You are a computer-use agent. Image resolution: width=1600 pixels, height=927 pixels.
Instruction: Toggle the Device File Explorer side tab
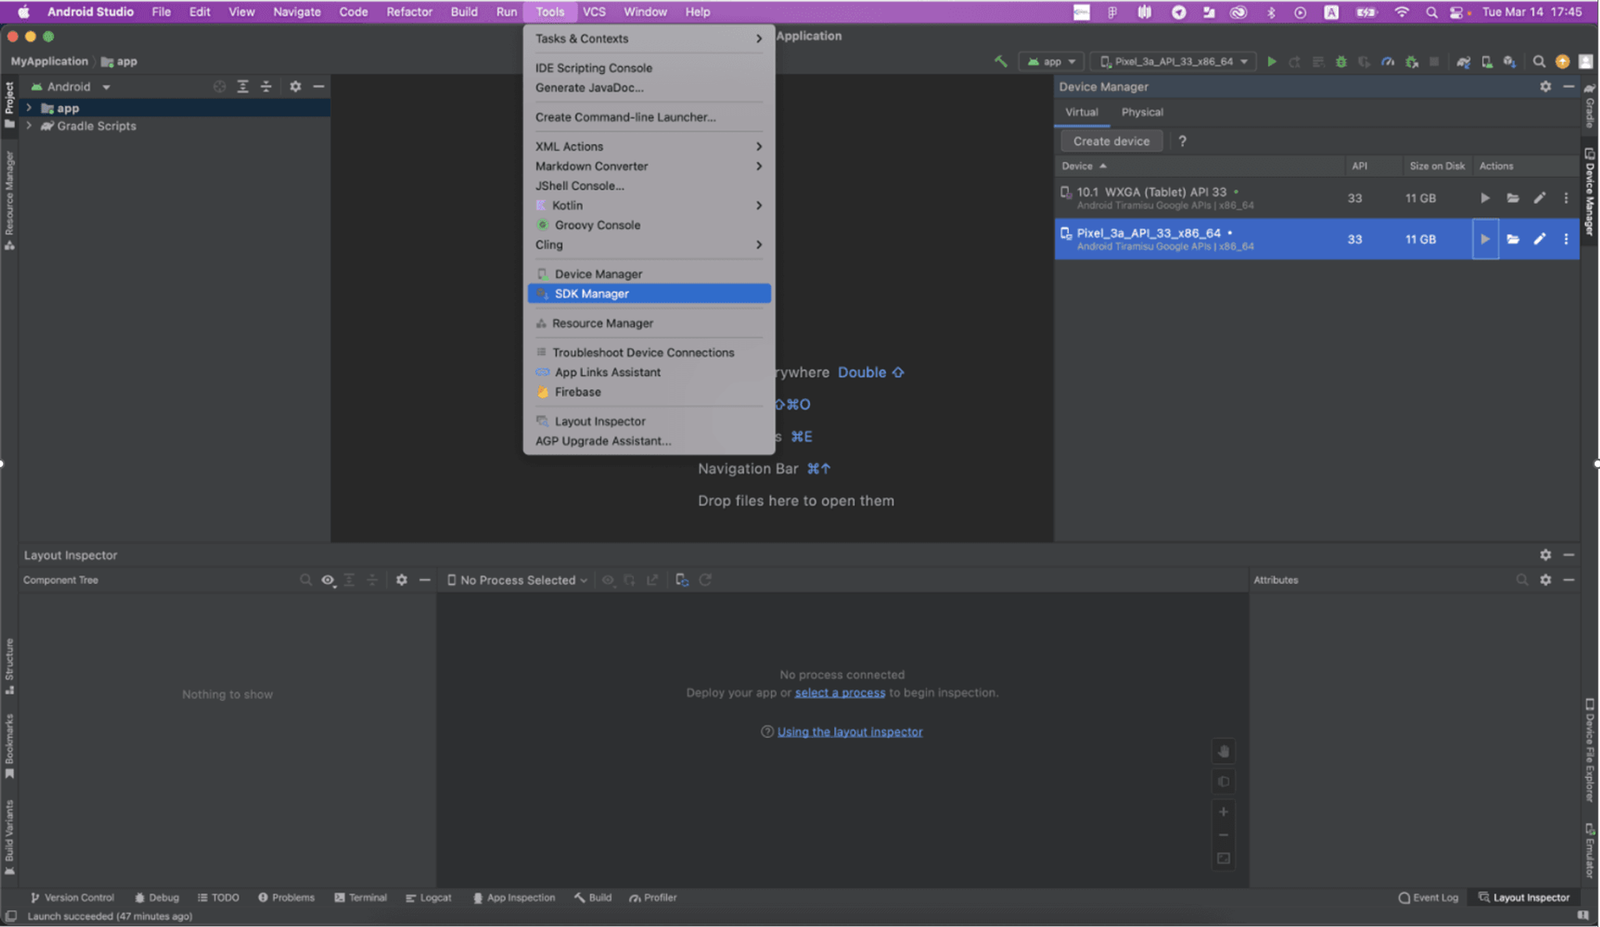[1590, 750]
